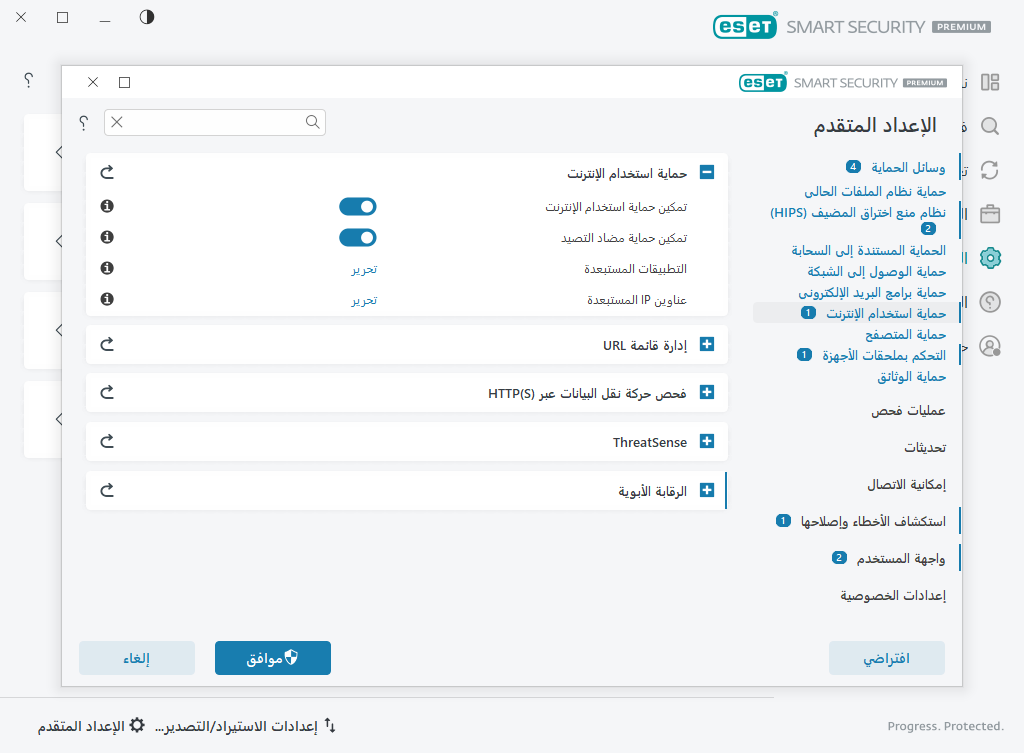Expand the الرقابة الأبوية section
1024x753 pixels.
[707, 490]
